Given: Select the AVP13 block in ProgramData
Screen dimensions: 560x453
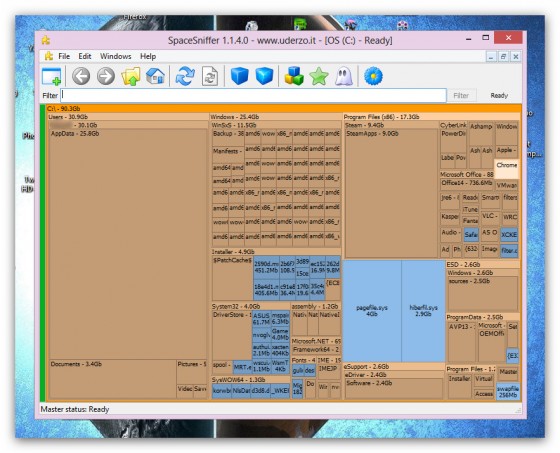Looking at the screenshot, I should (x=462, y=342).
